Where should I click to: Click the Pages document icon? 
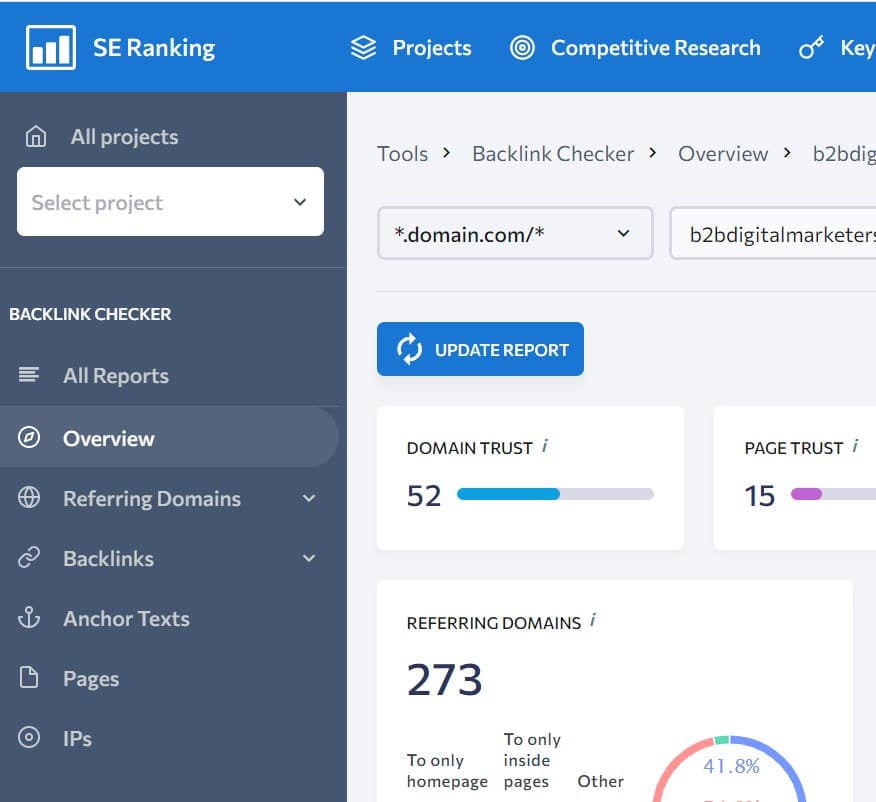point(28,677)
